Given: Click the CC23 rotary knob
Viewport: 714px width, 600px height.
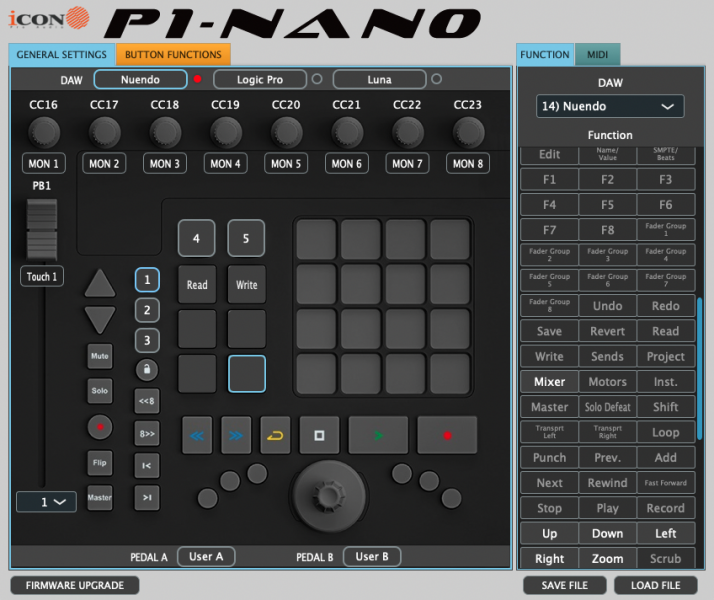Looking at the screenshot, I should coord(468,132).
